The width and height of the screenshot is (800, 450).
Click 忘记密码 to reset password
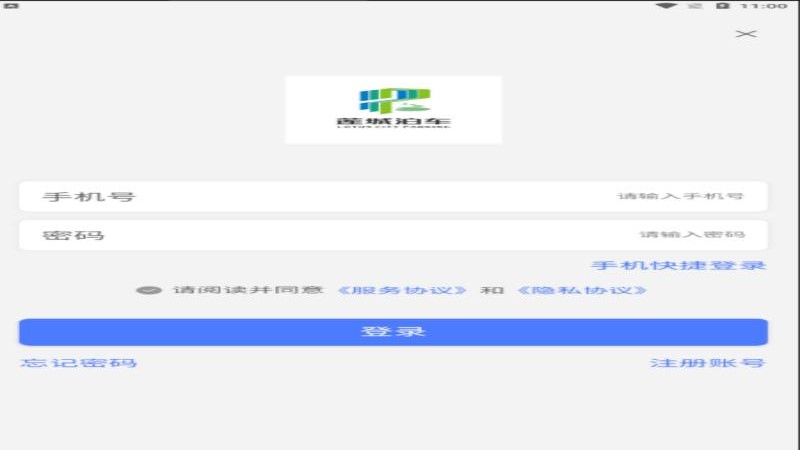pyautogui.click(x=79, y=362)
